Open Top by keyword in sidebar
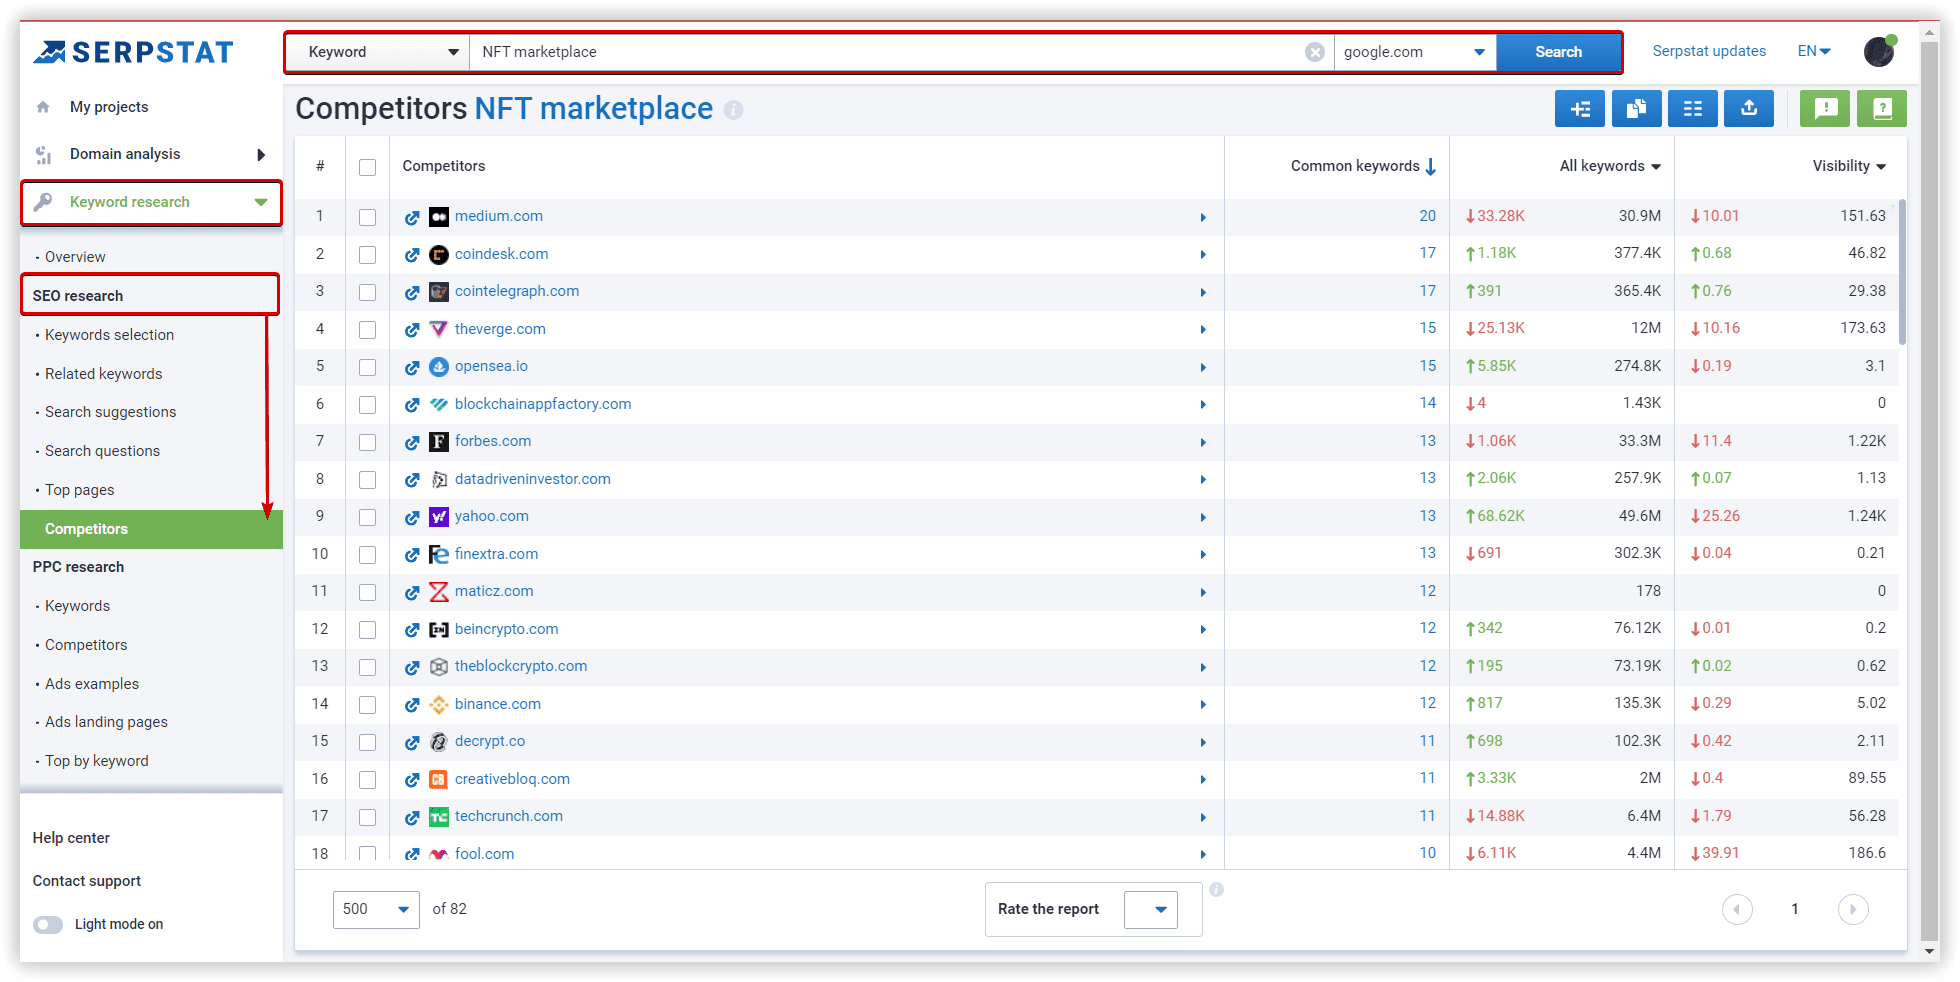Viewport: 1960px width, 982px height. point(96,761)
